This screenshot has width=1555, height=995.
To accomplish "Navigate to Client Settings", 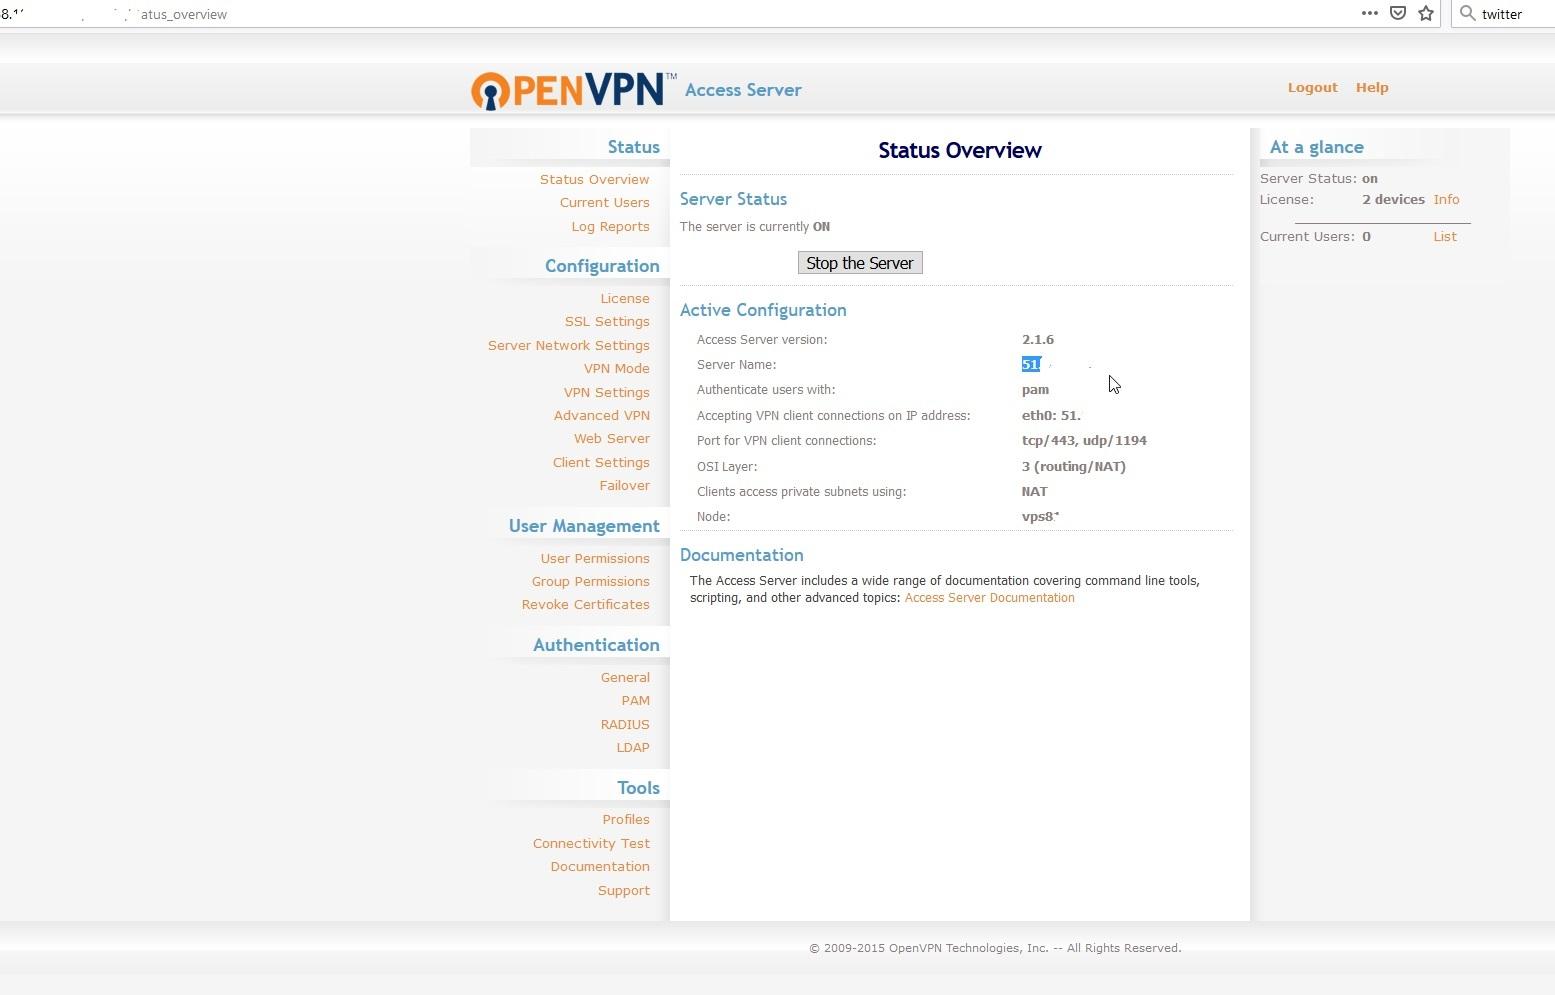I will point(601,462).
